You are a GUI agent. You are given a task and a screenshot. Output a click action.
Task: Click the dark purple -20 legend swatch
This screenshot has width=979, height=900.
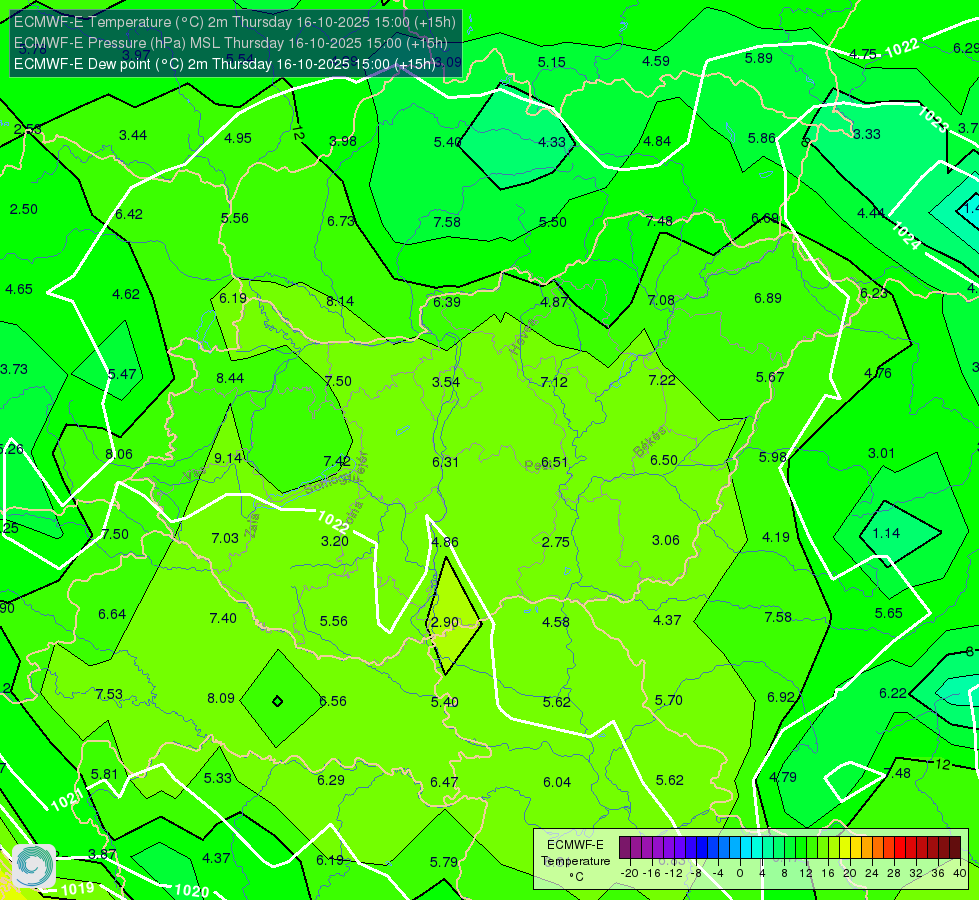pos(624,848)
